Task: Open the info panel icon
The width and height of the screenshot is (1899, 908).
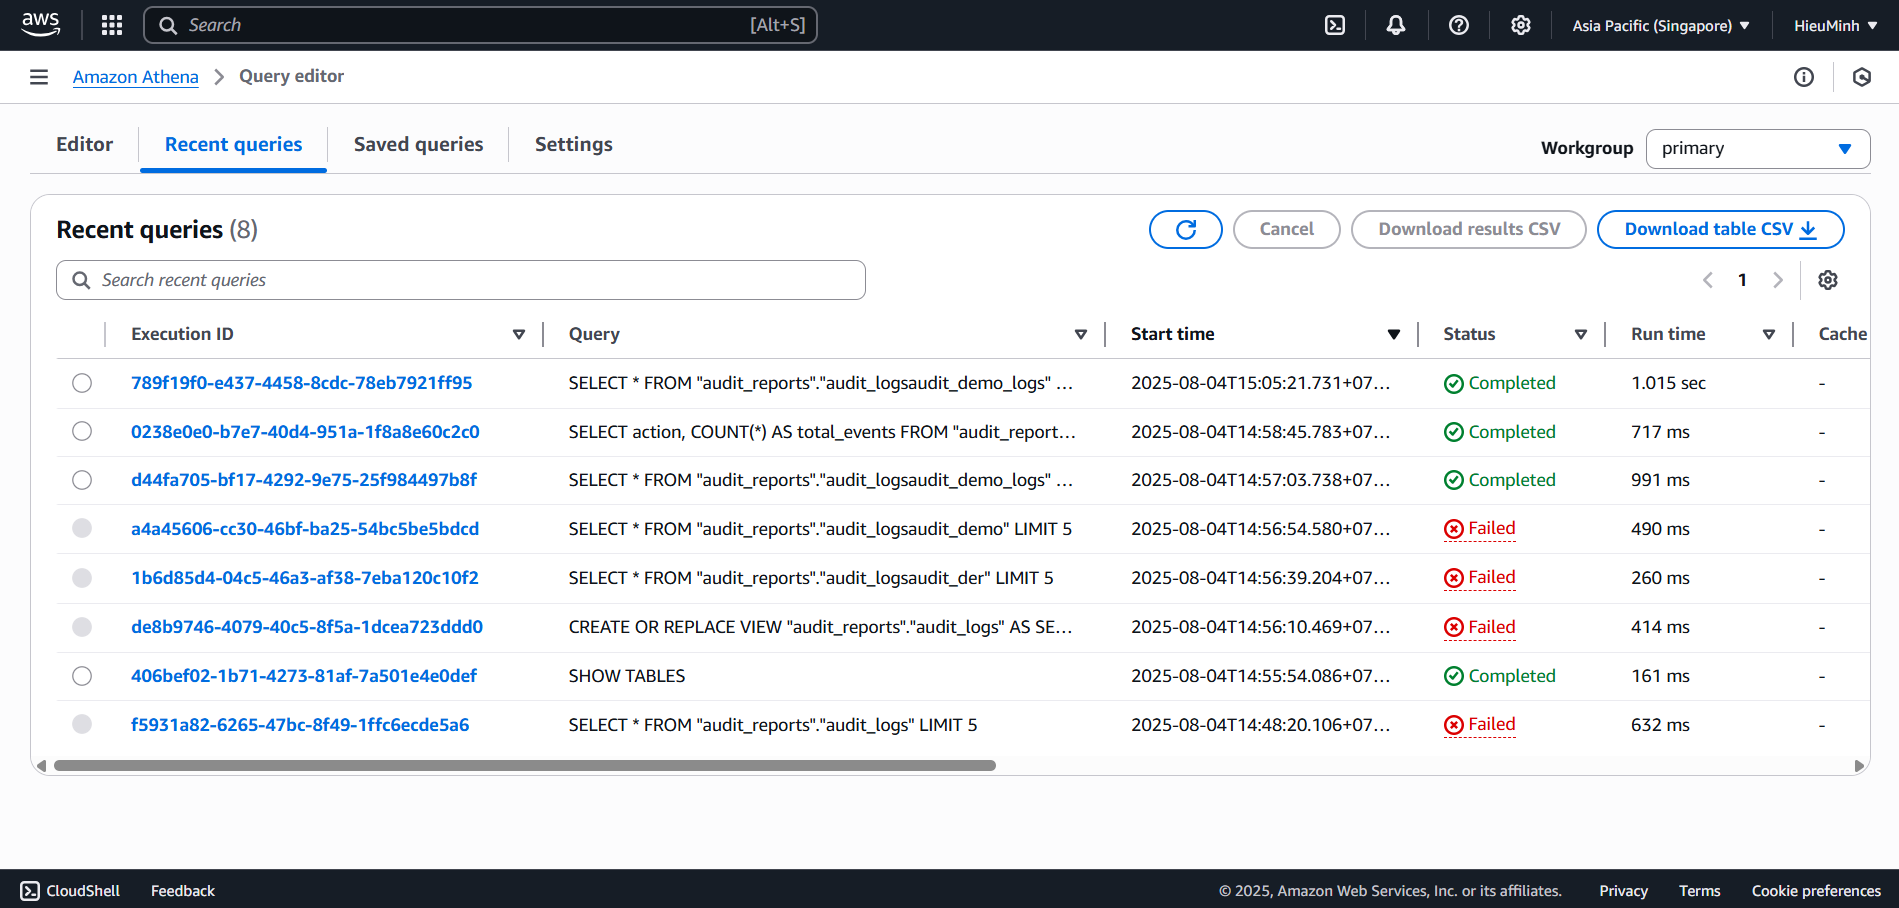Action: tap(1804, 77)
